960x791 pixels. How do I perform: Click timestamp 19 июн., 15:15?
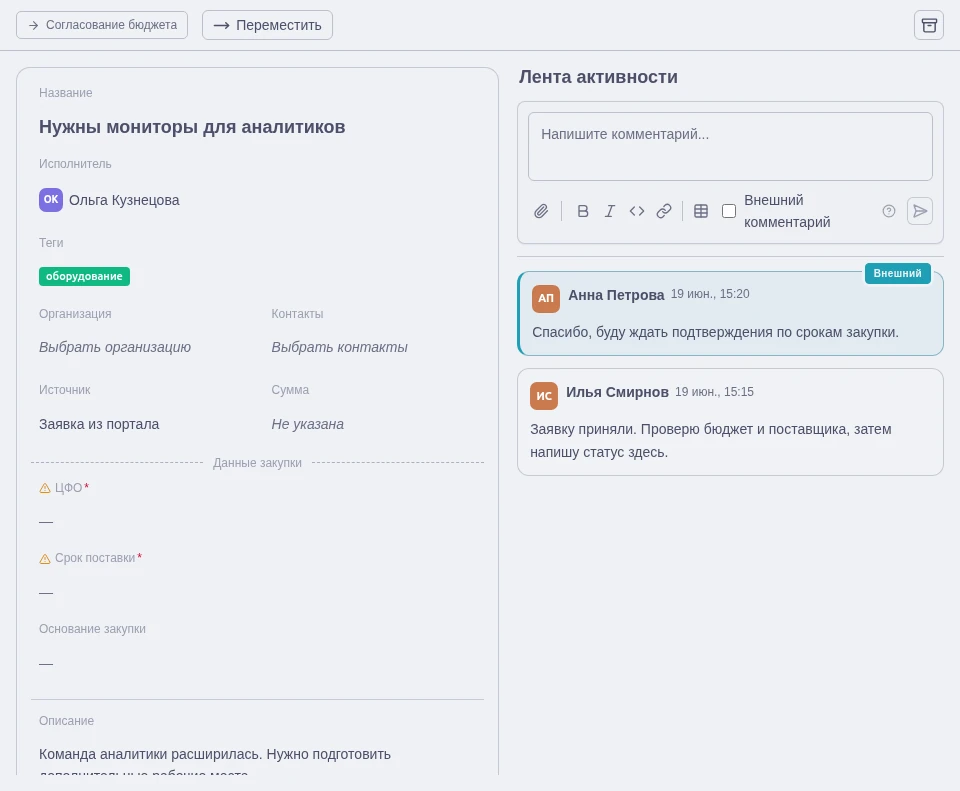(x=714, y=392)
